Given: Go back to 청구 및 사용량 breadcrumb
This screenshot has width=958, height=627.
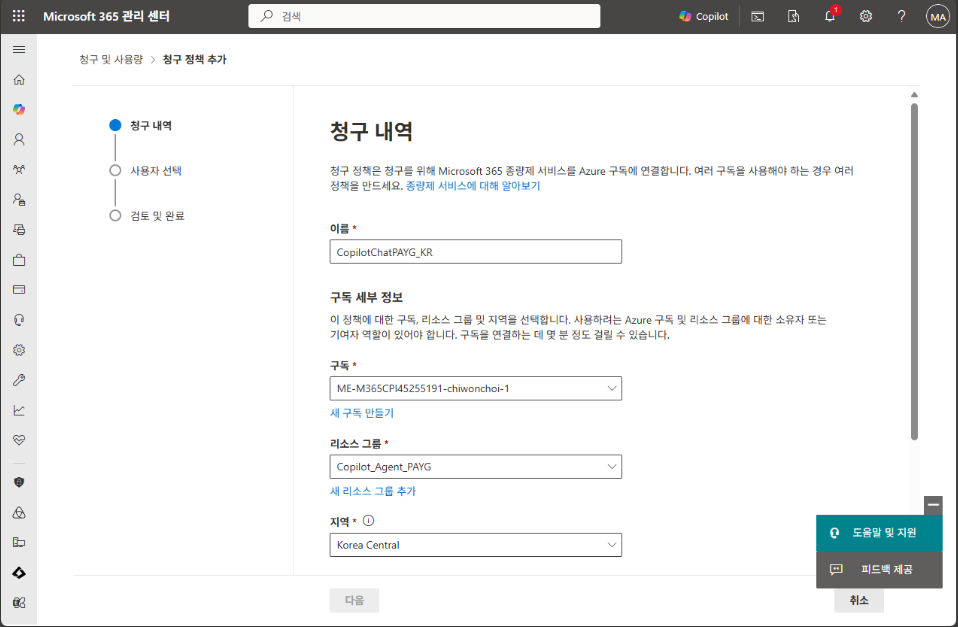Looking at the screenshot, I should [x=111, y=59].
